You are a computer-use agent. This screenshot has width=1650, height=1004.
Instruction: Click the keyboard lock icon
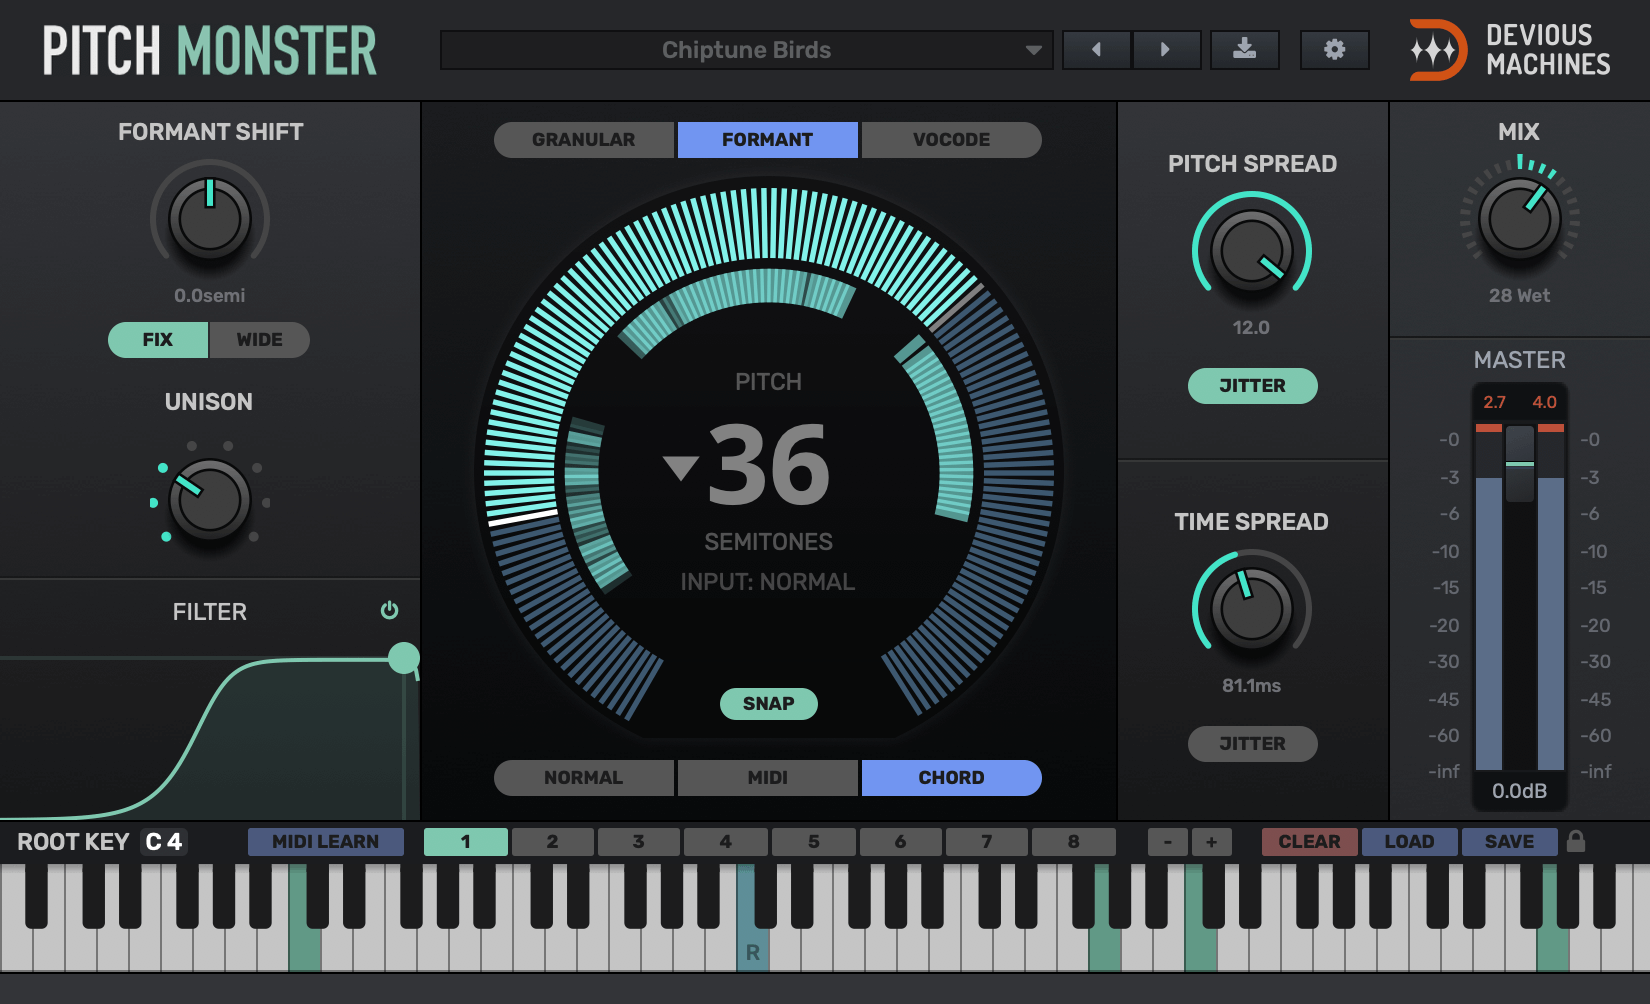click(x=1576, y=841)
